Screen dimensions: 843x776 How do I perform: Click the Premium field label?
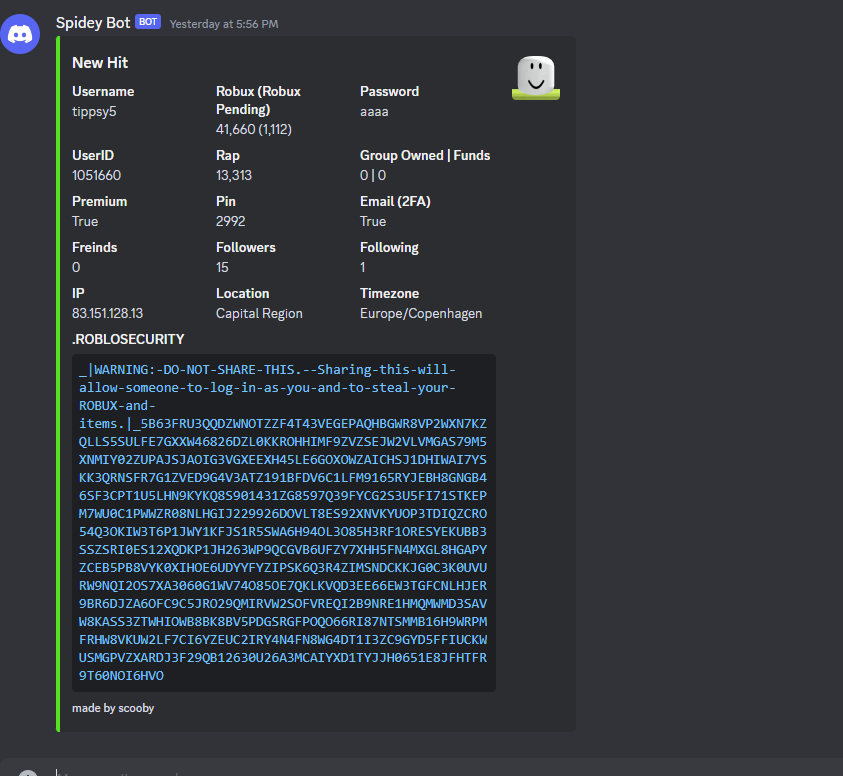[x=99, y=201]
